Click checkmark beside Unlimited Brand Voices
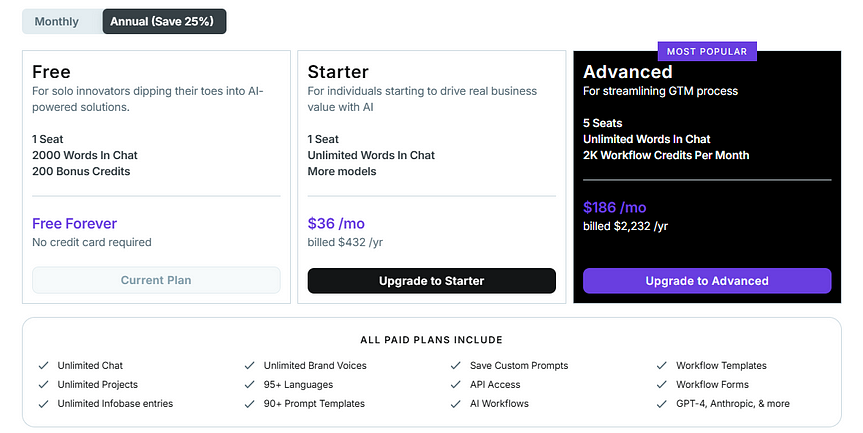 (250, 366)
